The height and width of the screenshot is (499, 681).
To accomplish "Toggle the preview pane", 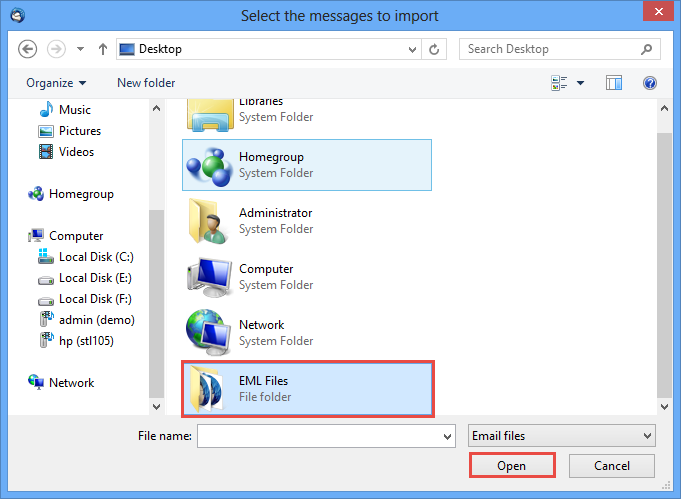I will [x=614, y=83].
